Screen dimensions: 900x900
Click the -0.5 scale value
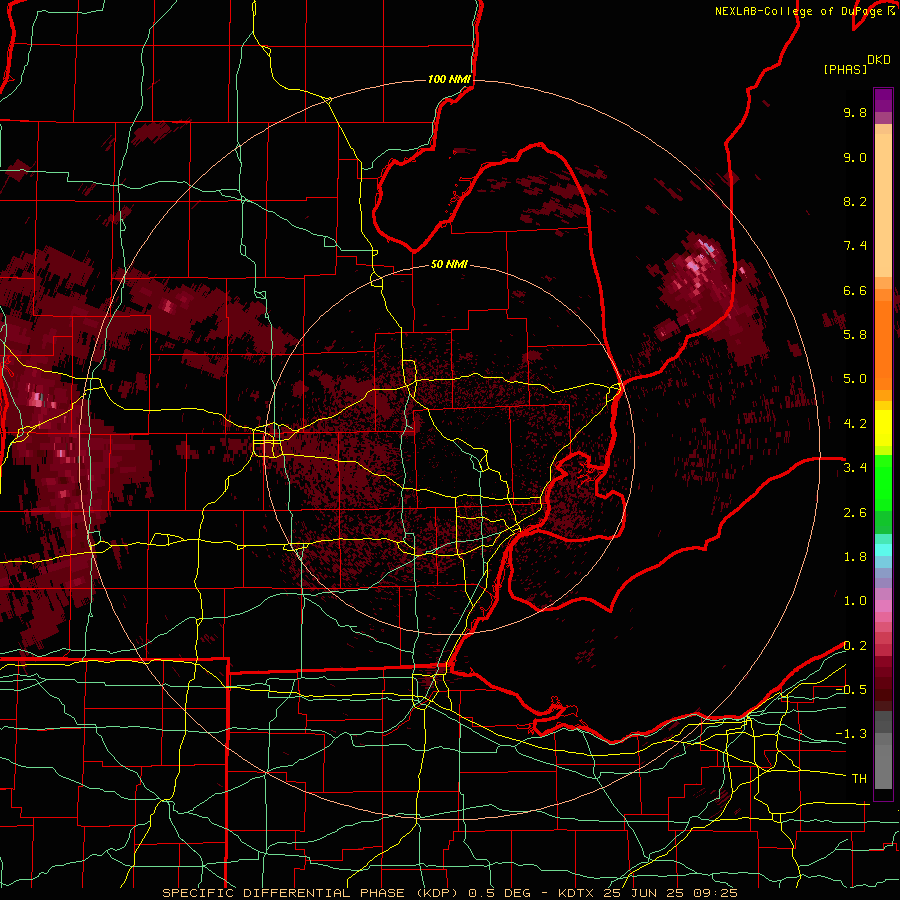click(x=851, y=690)
